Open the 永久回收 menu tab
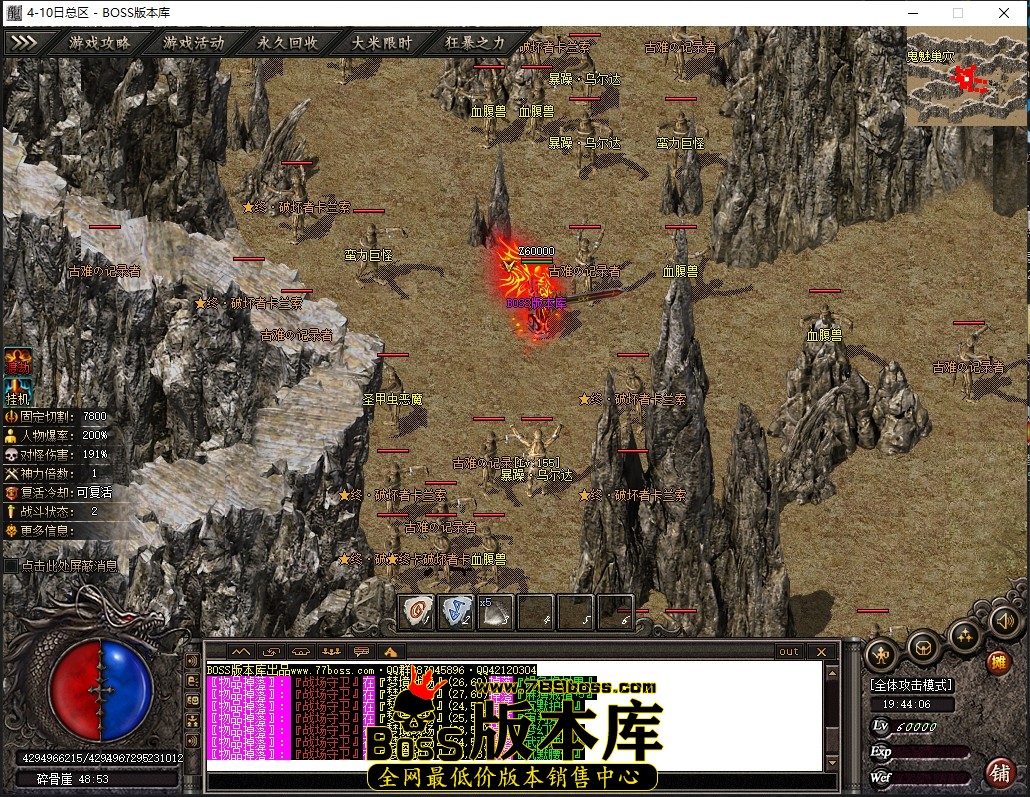Screen dimensions: 1030x797 click(287, 43)
